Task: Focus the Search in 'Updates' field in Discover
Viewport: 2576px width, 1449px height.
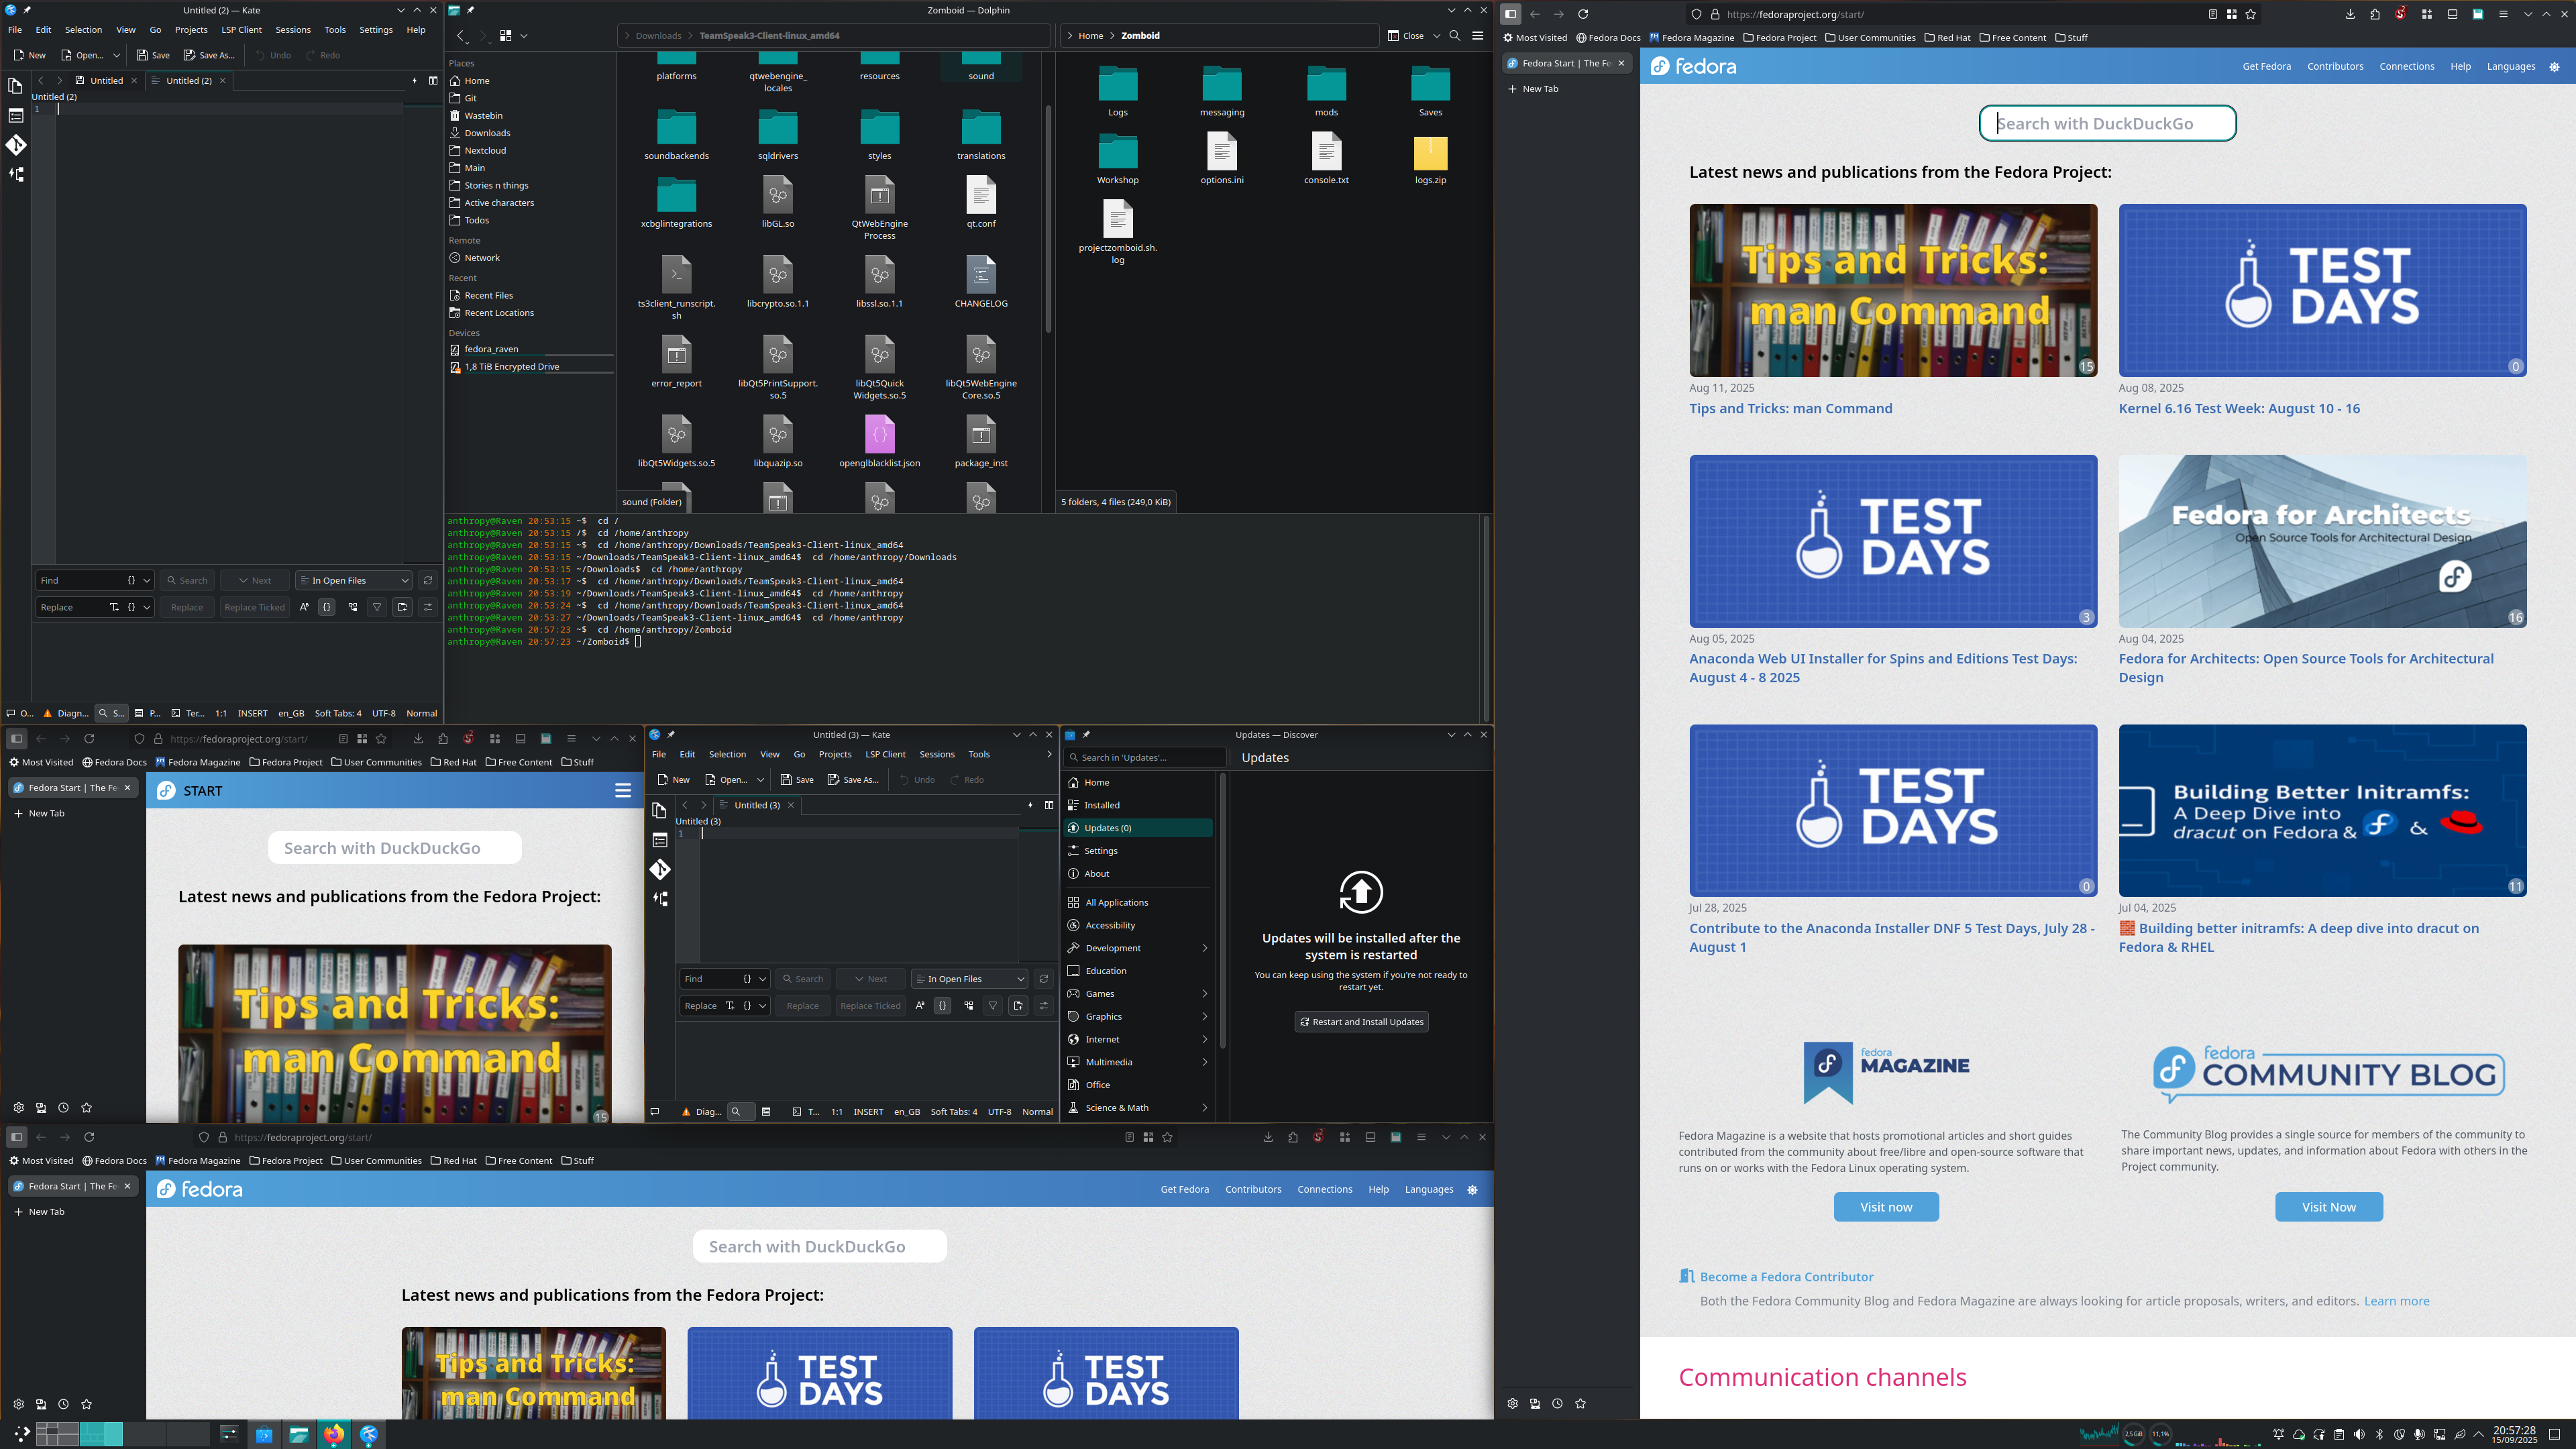Action: point(1144,757)
